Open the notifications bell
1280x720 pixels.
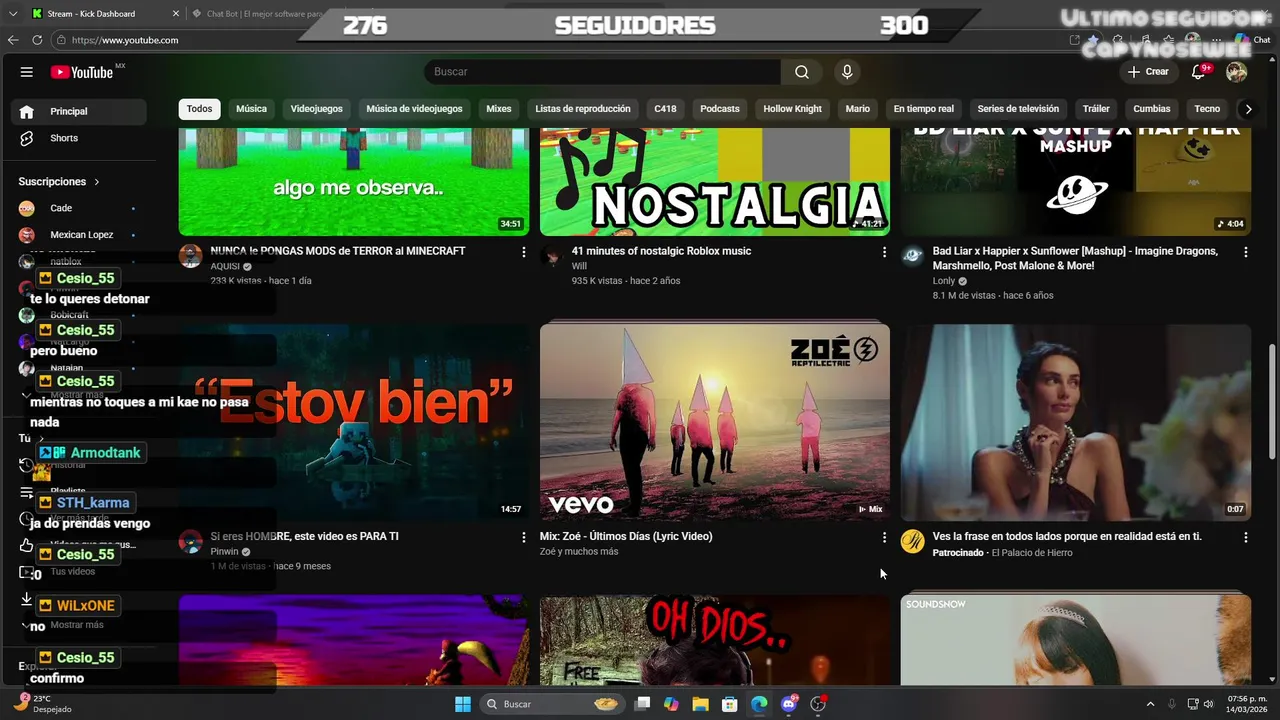click(x=1199, y=72)
